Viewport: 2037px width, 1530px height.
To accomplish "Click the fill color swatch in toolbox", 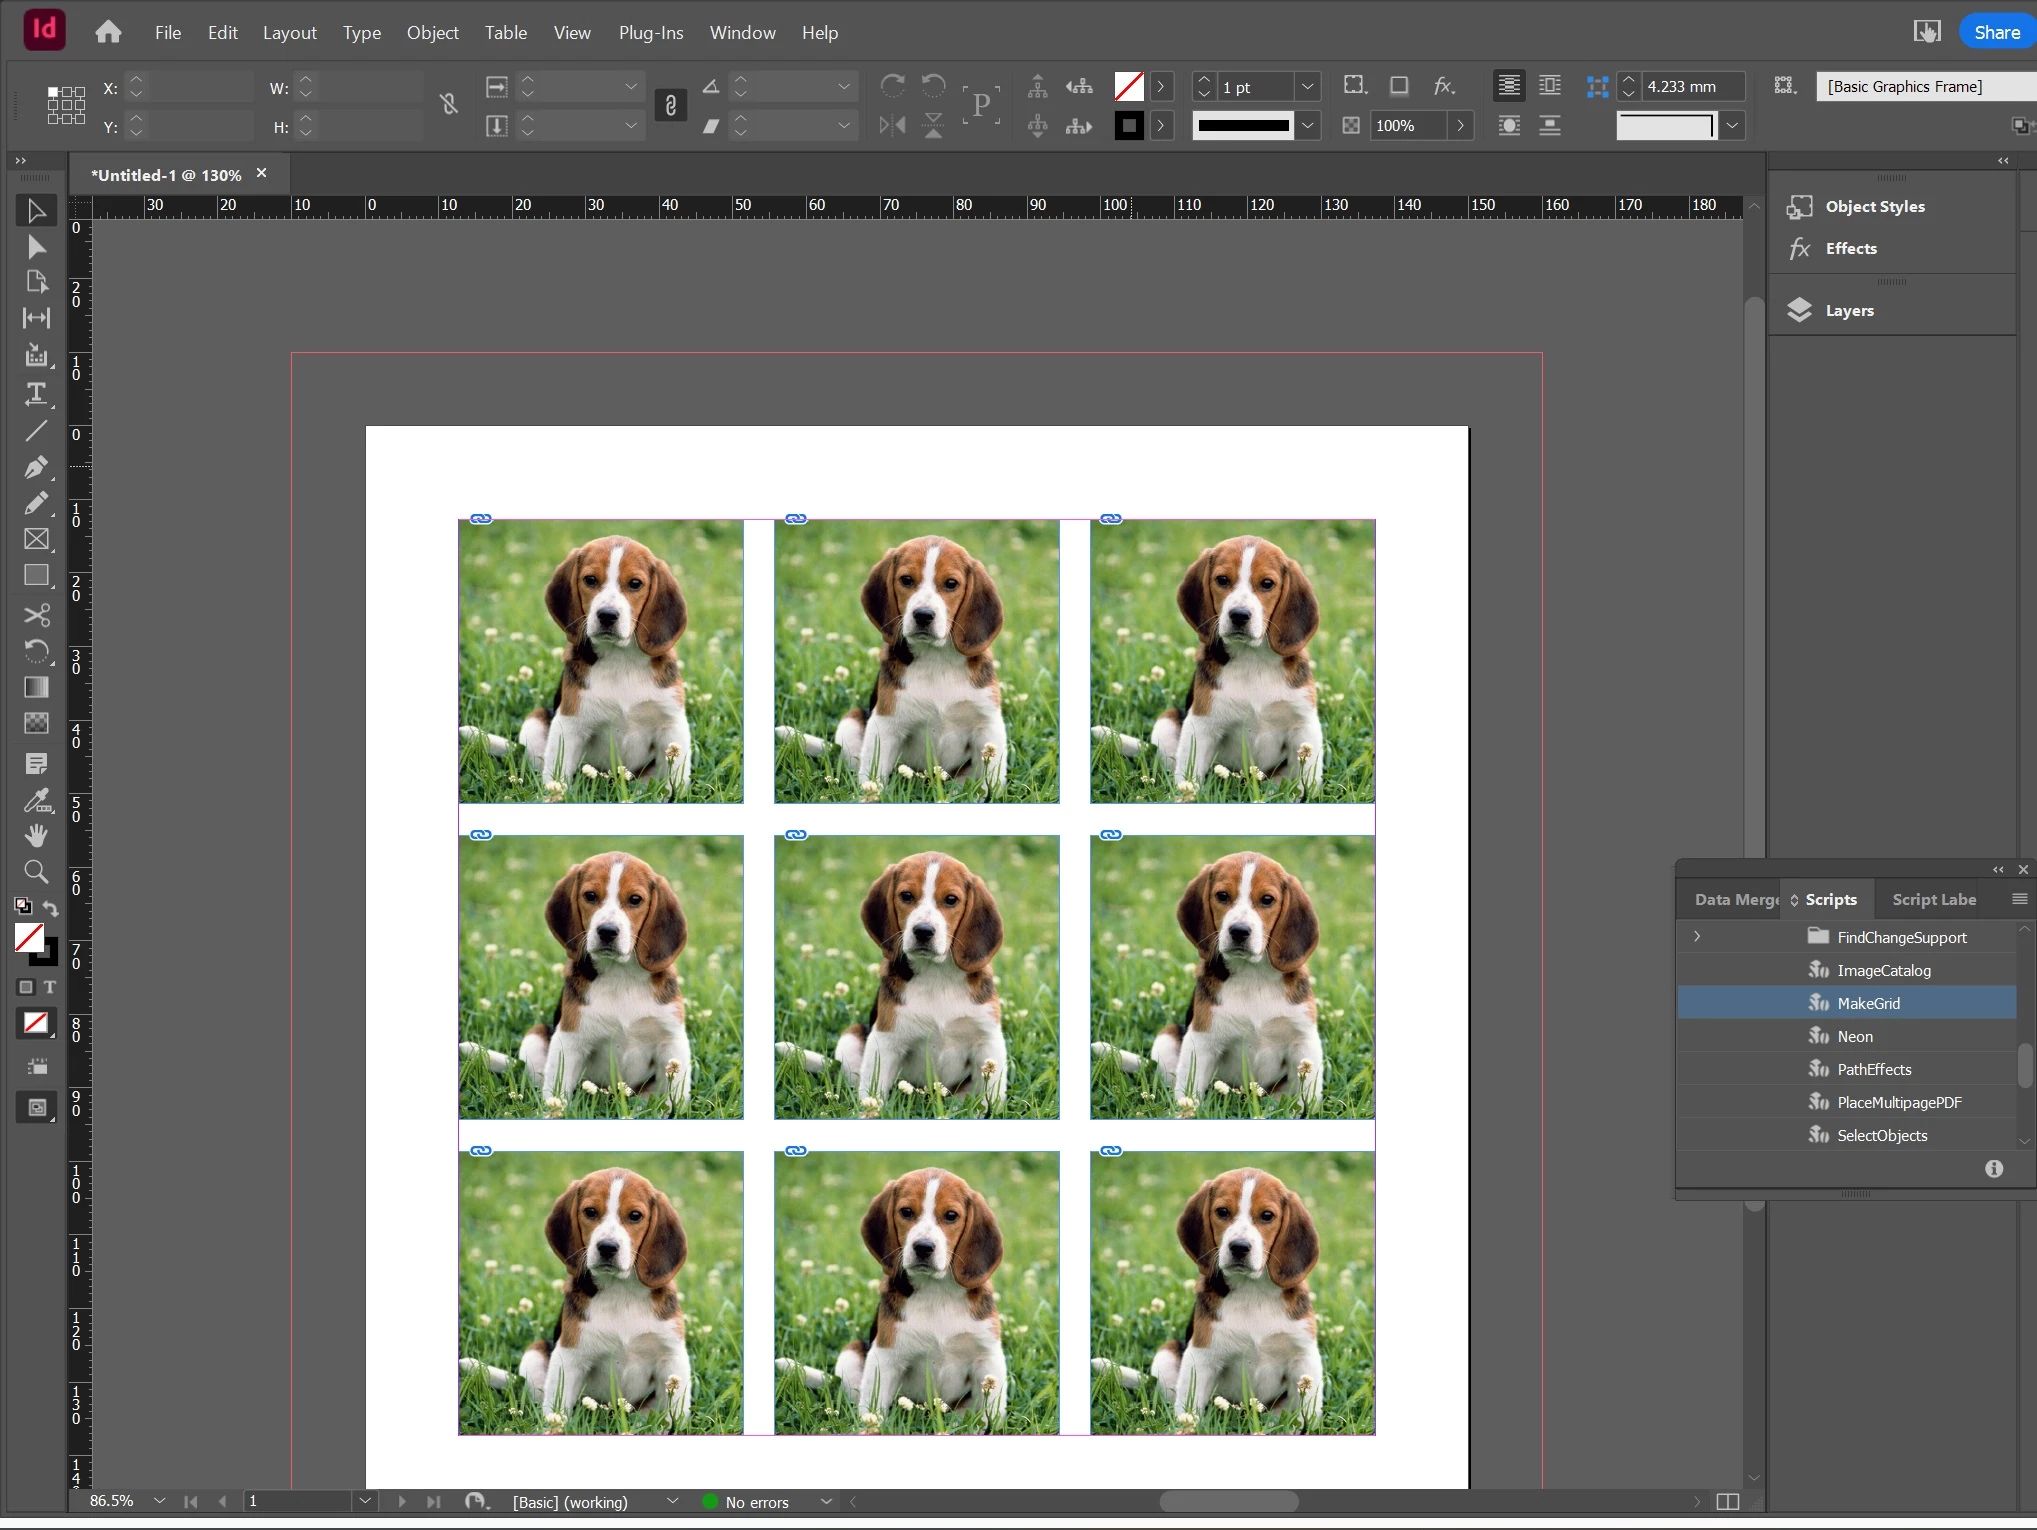I will (29, 937).
